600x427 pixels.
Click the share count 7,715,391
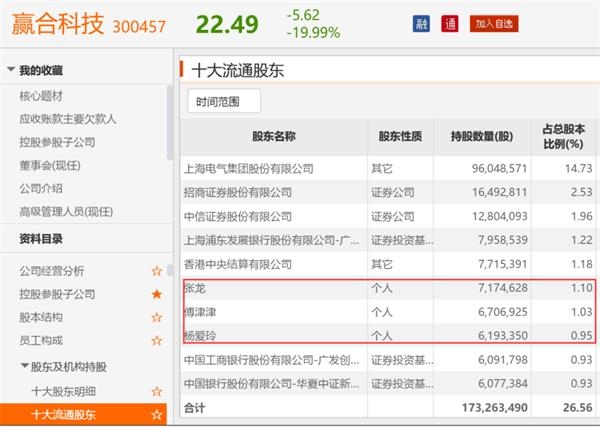503,264
